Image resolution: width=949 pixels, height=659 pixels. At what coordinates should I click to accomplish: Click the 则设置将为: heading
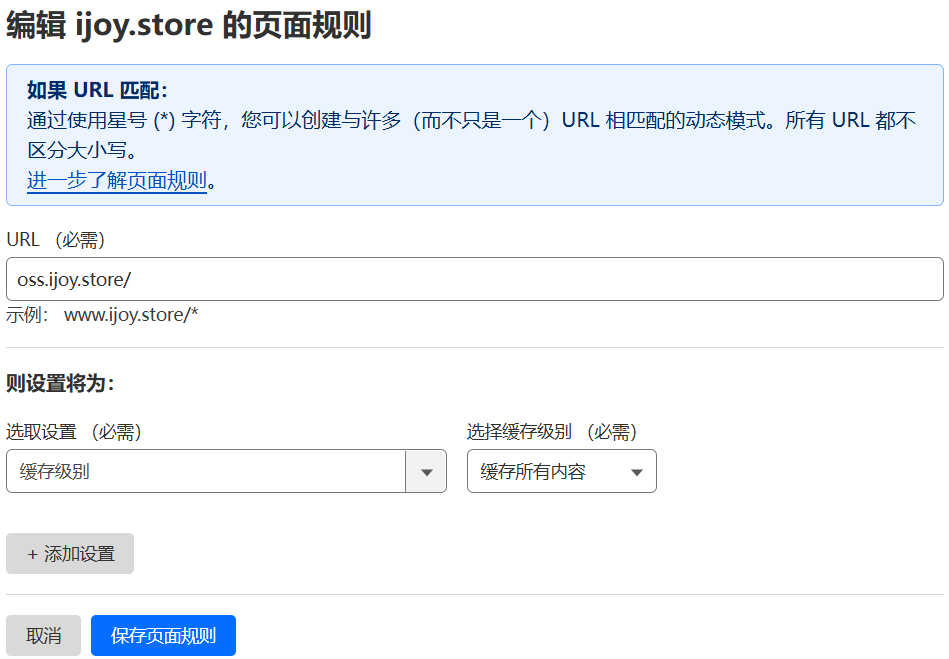[61, 383]
